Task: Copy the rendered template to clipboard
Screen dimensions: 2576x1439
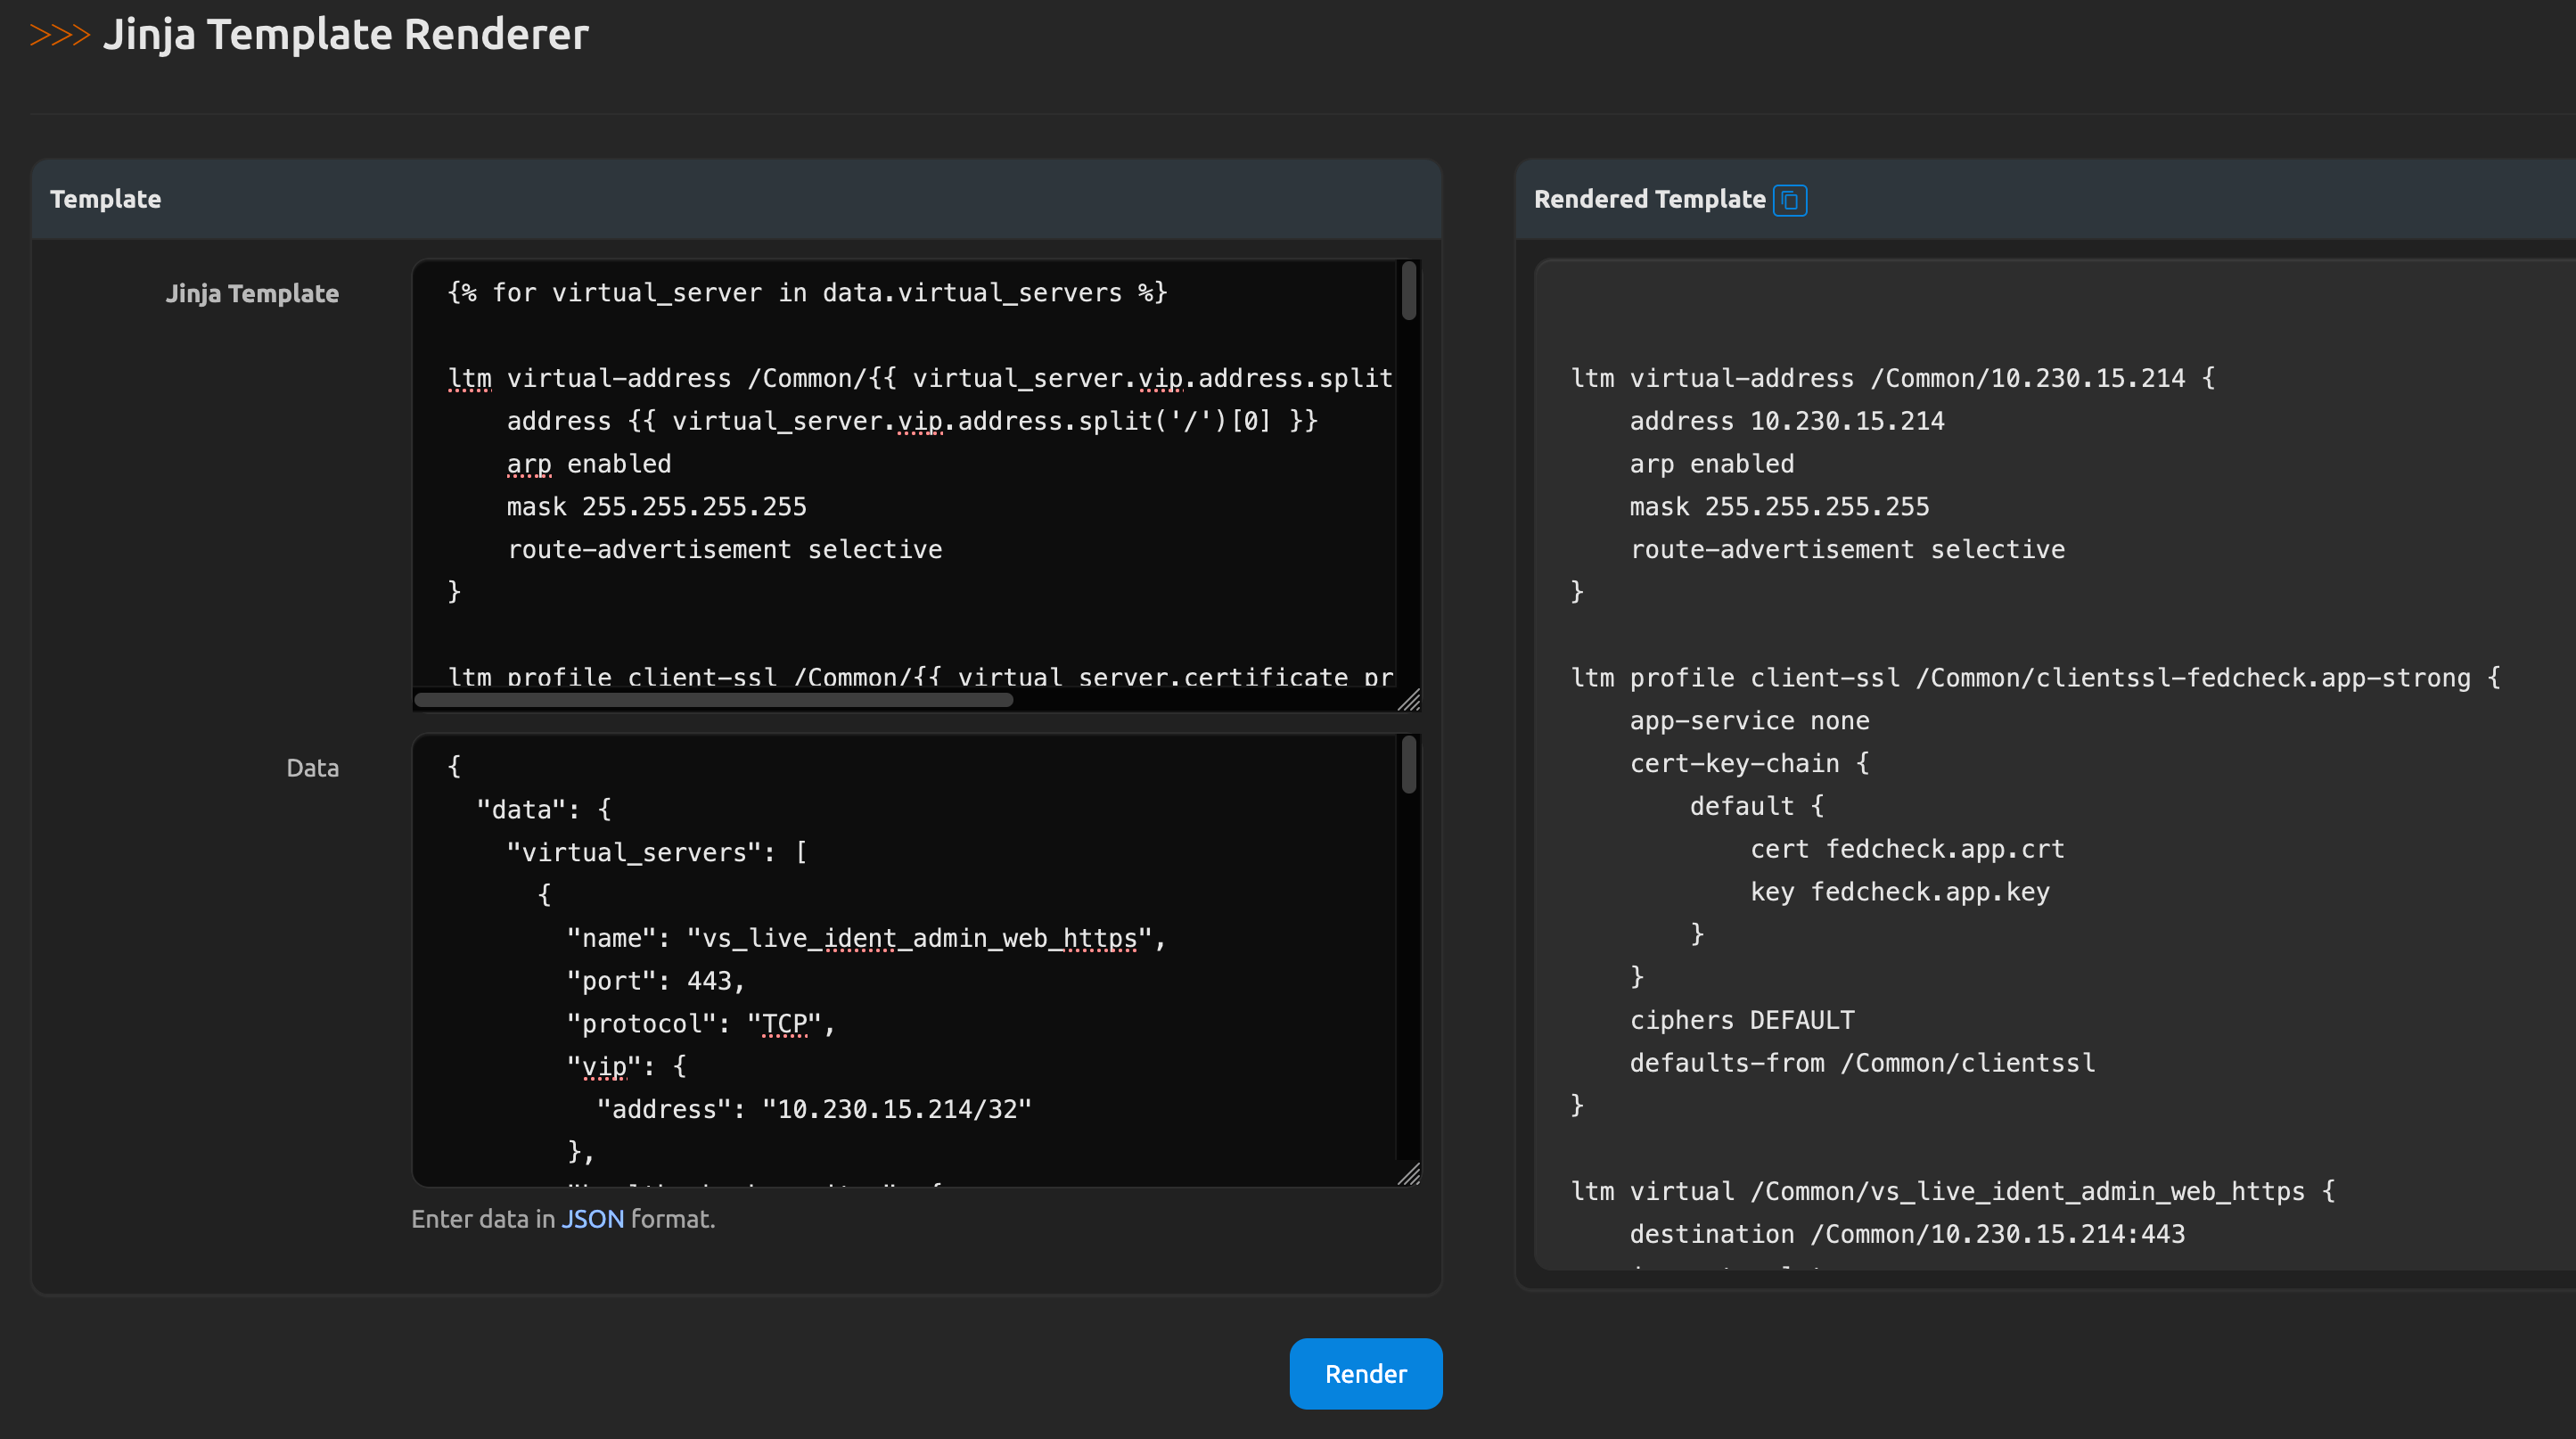Action: click(x=1789, y=200)
